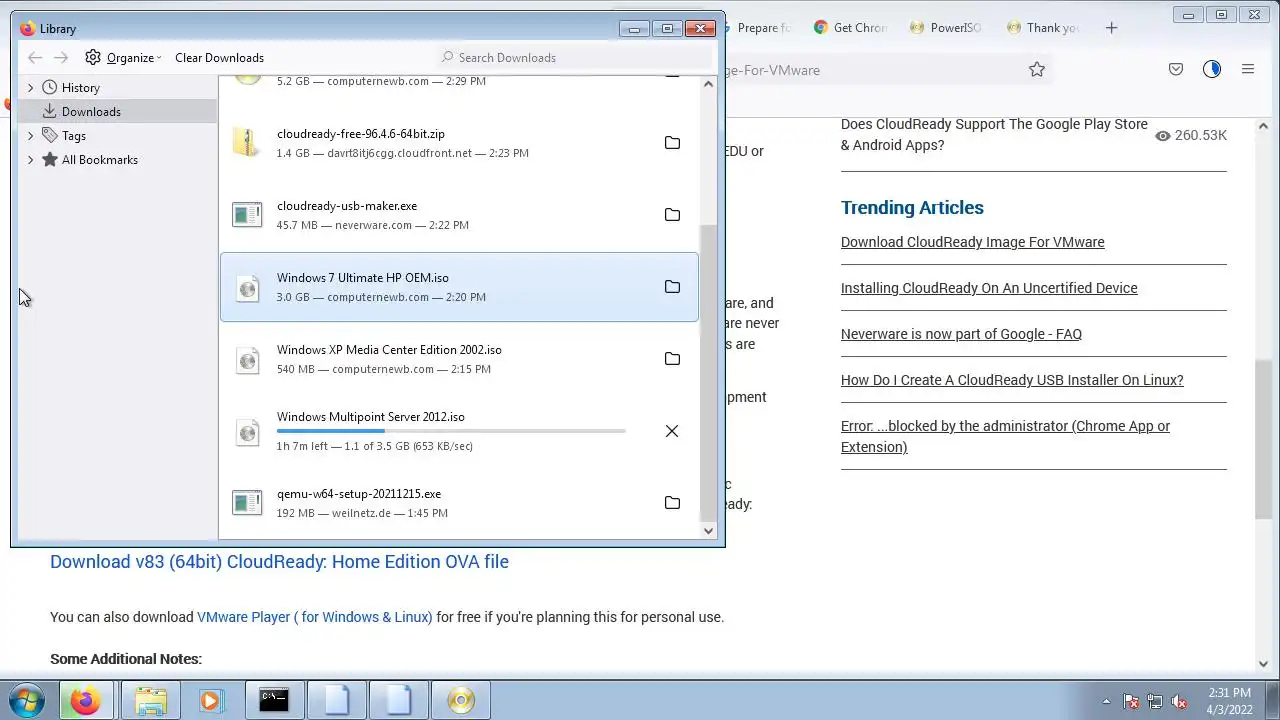
Task: Click the Windows XP Media Center ISO icon
Action: pos(247,360)
